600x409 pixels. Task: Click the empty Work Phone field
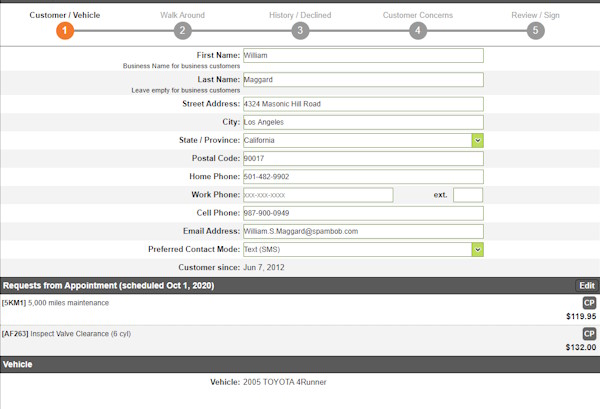[x=318, y=195]
